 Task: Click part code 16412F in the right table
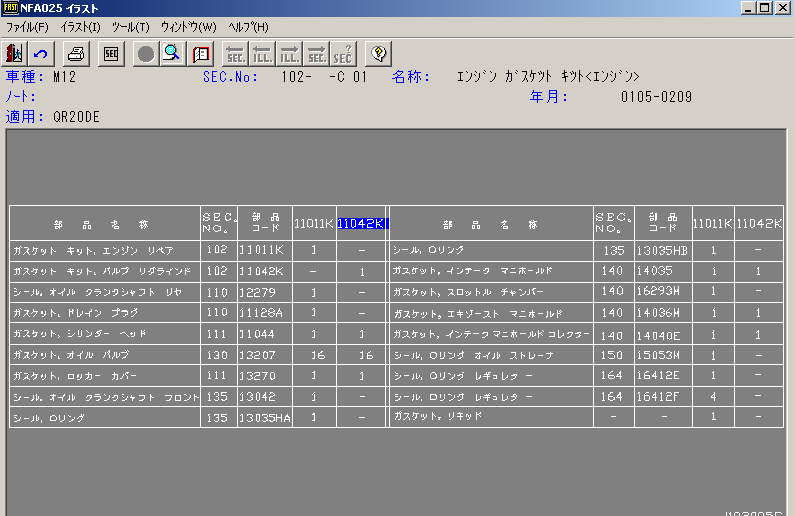pos(661,397)
